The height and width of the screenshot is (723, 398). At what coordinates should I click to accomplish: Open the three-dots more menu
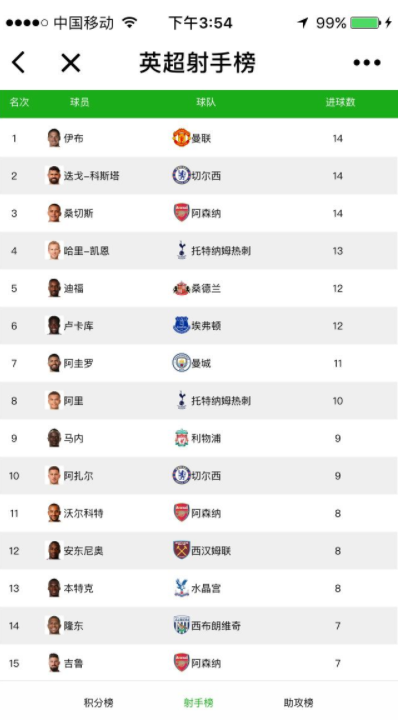pyautogui.click(x=367, y=62)
